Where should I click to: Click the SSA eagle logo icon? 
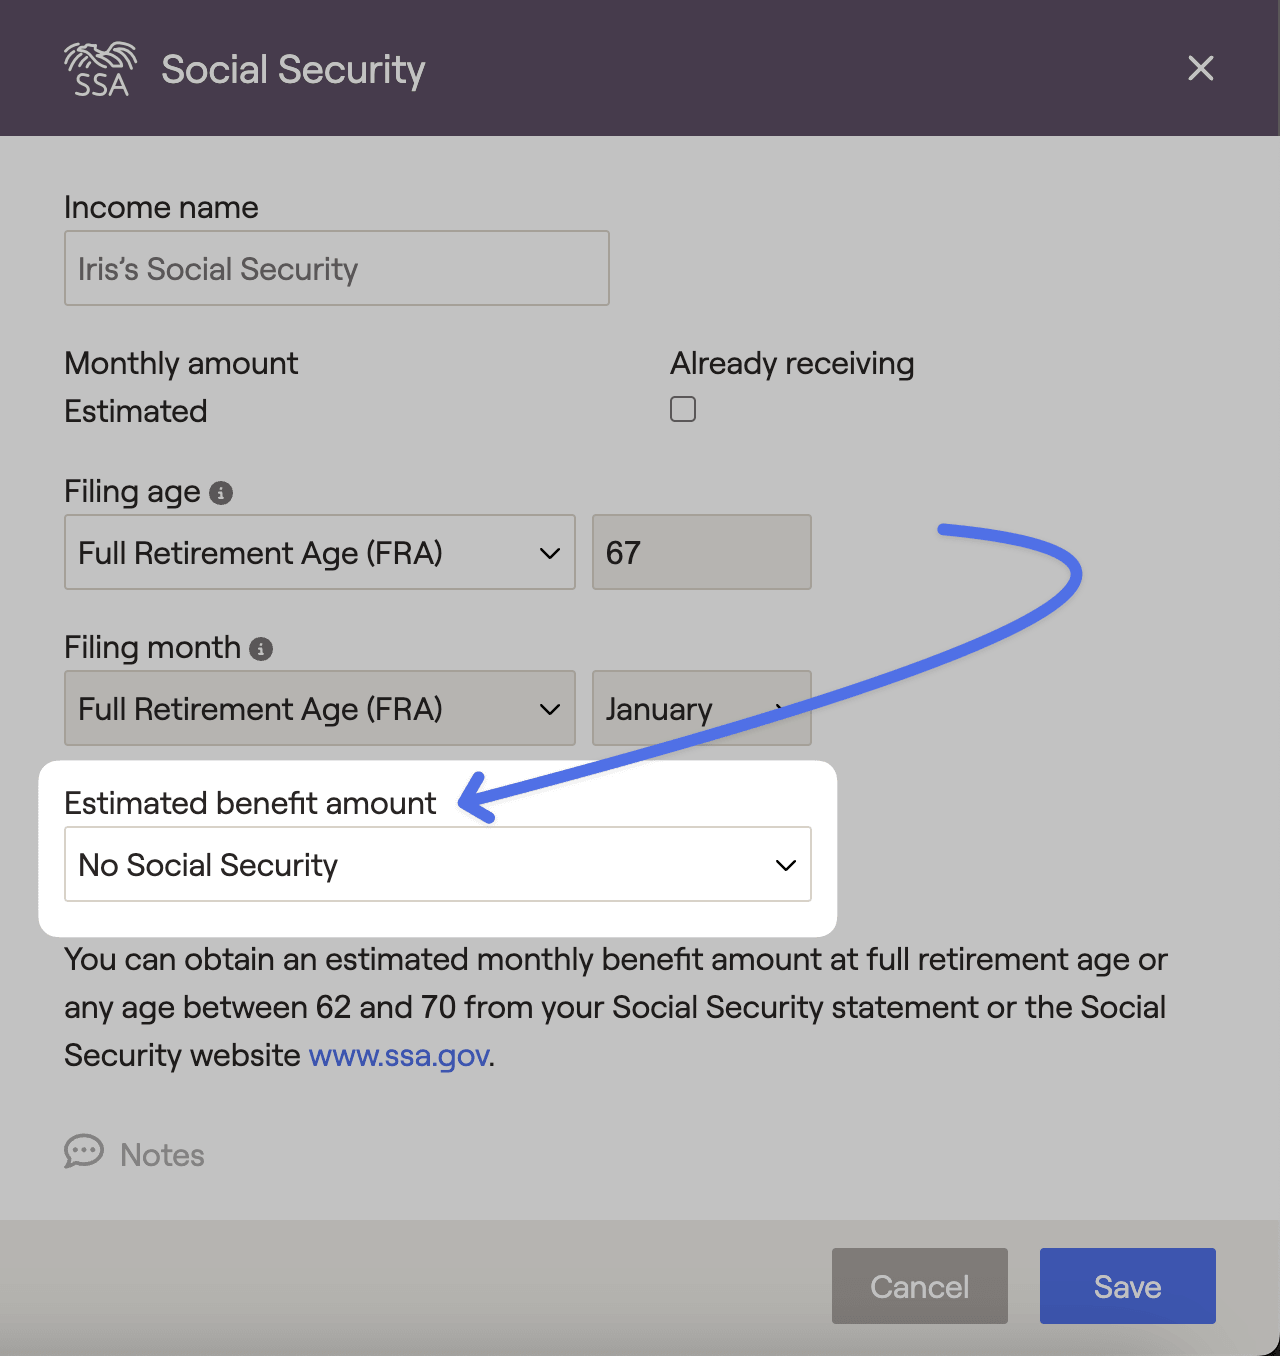click(x=100, y=69)
